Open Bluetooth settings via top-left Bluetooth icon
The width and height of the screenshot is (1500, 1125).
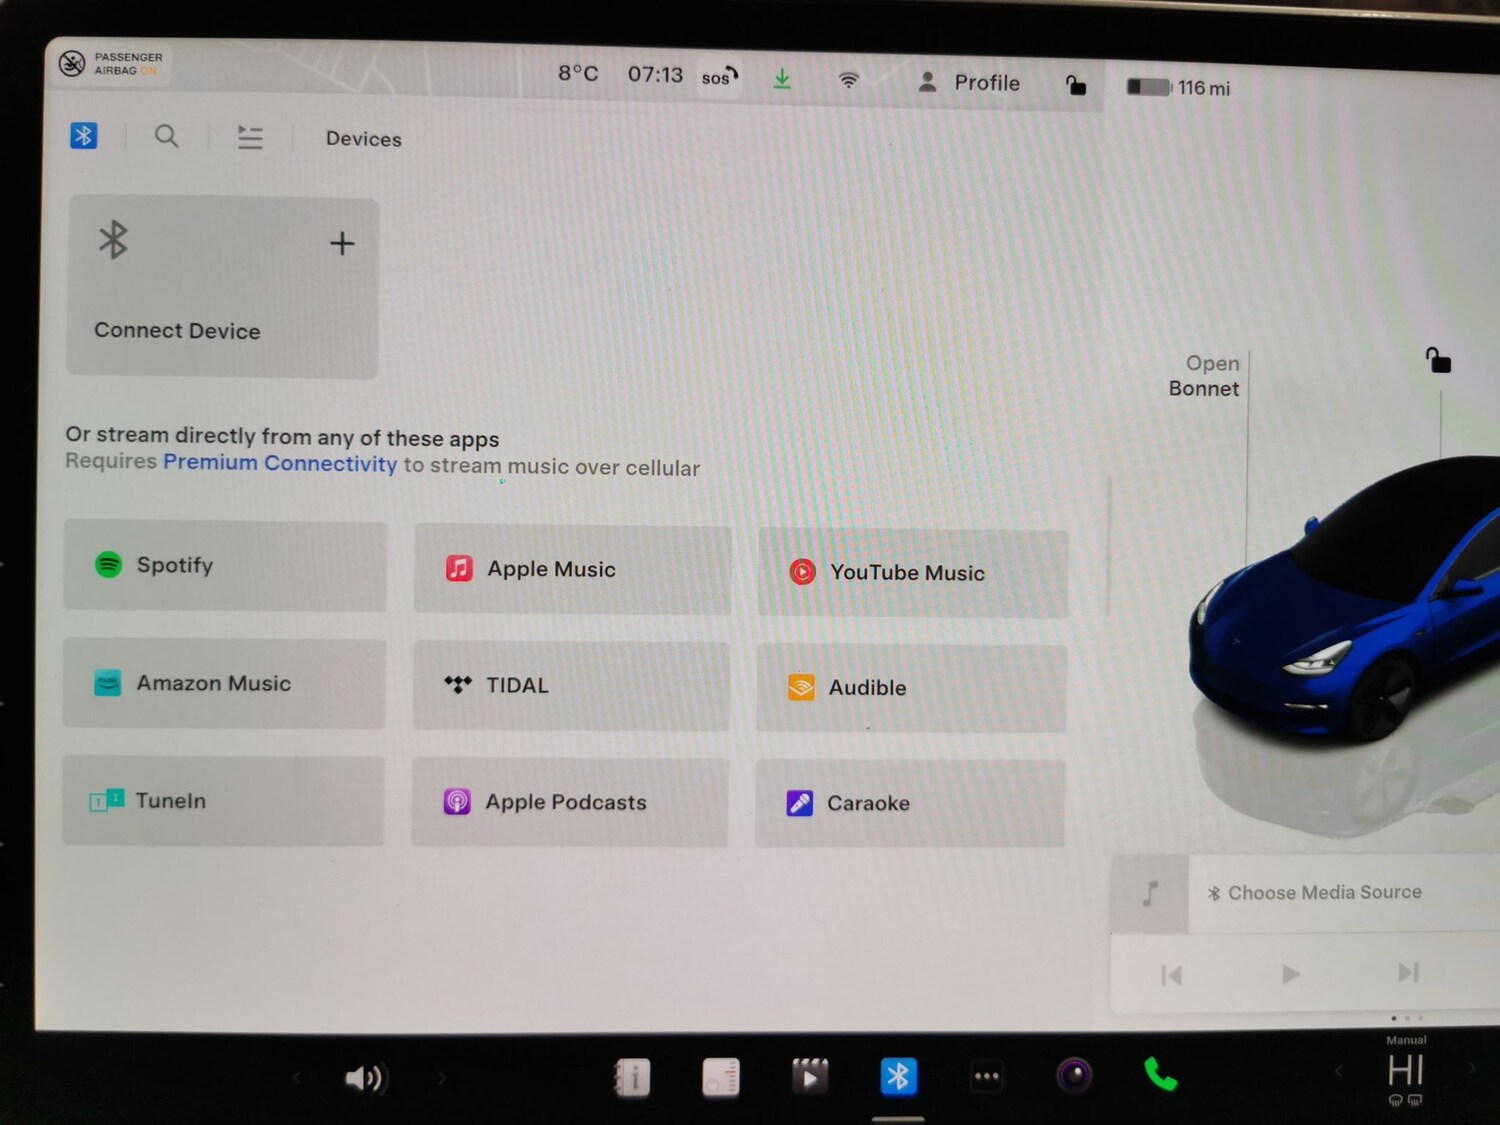(83, 135)
